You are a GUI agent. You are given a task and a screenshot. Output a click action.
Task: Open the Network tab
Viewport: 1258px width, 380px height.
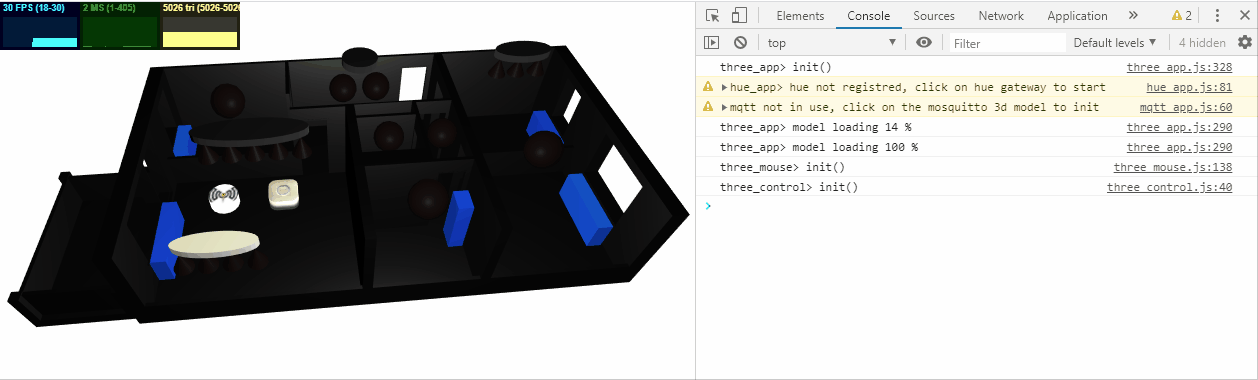1001,16
